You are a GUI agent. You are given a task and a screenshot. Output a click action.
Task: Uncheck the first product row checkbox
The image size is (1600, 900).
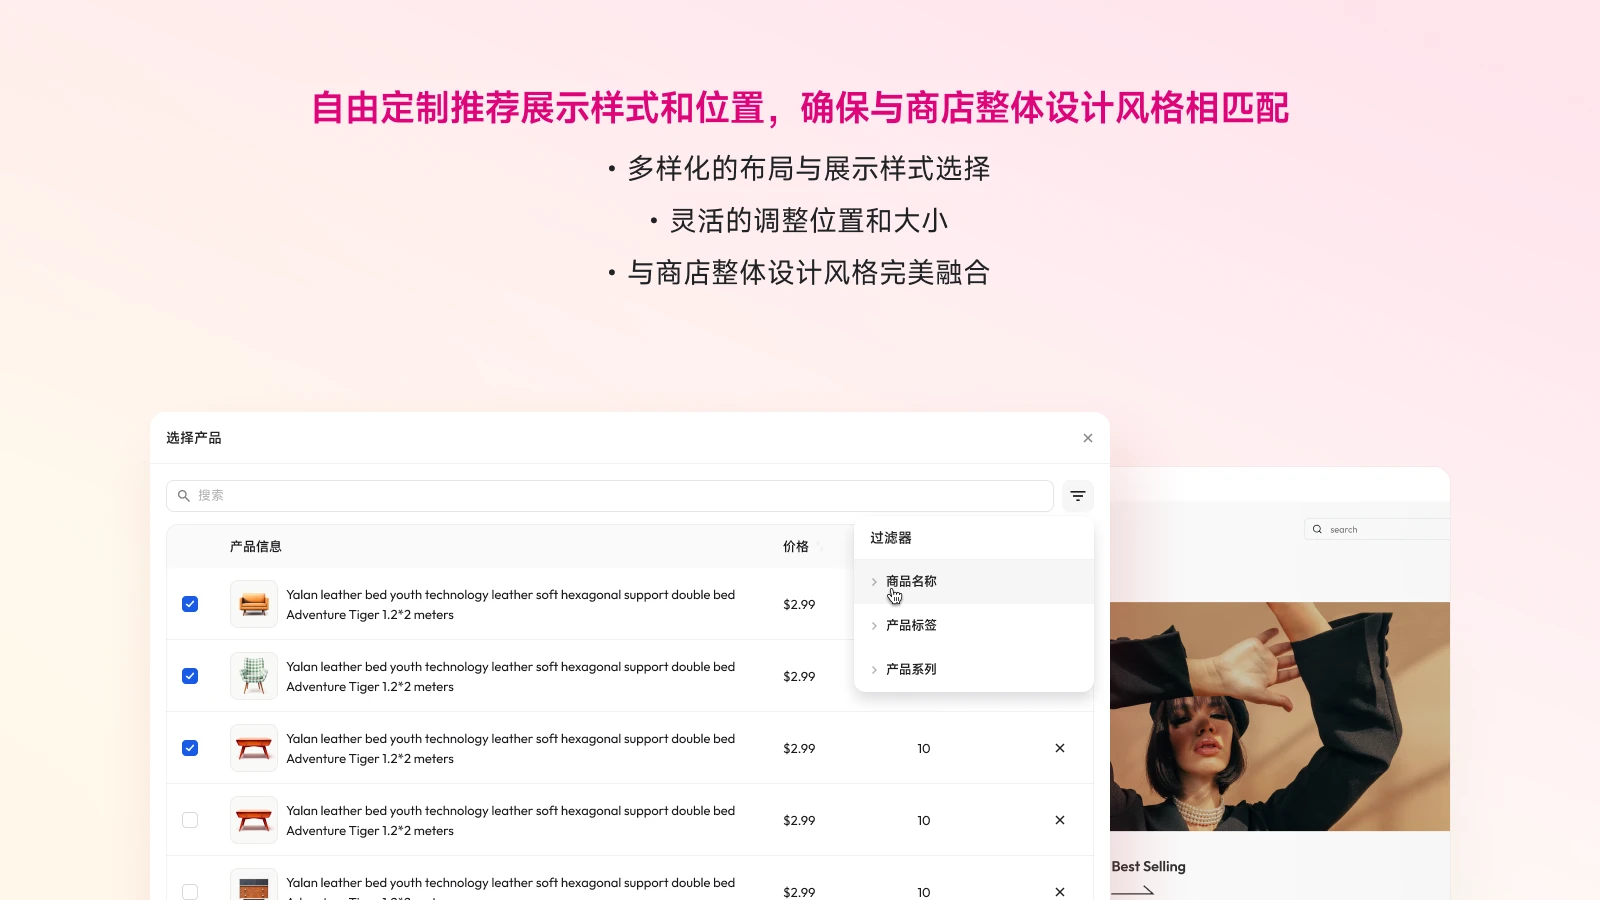[x=190, y=604]
